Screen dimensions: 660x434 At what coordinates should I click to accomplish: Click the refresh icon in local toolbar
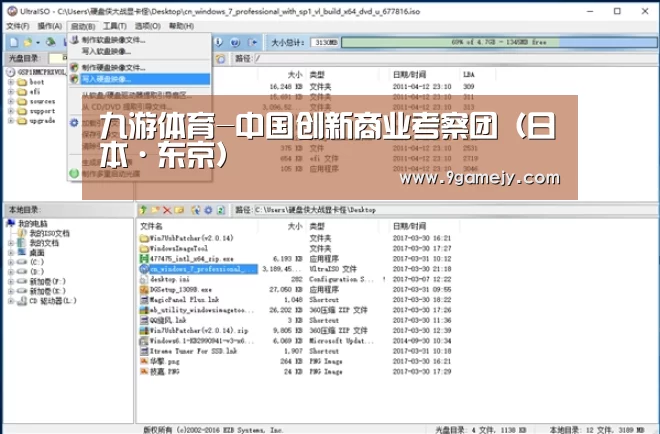[221, 210]
